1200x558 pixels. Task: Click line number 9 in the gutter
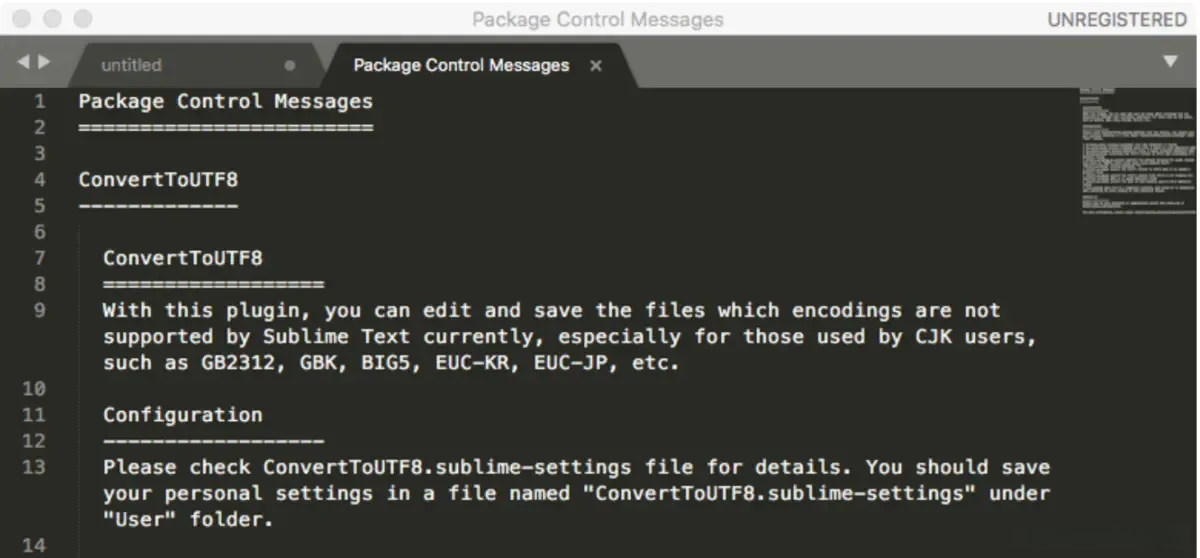point(39,311)
